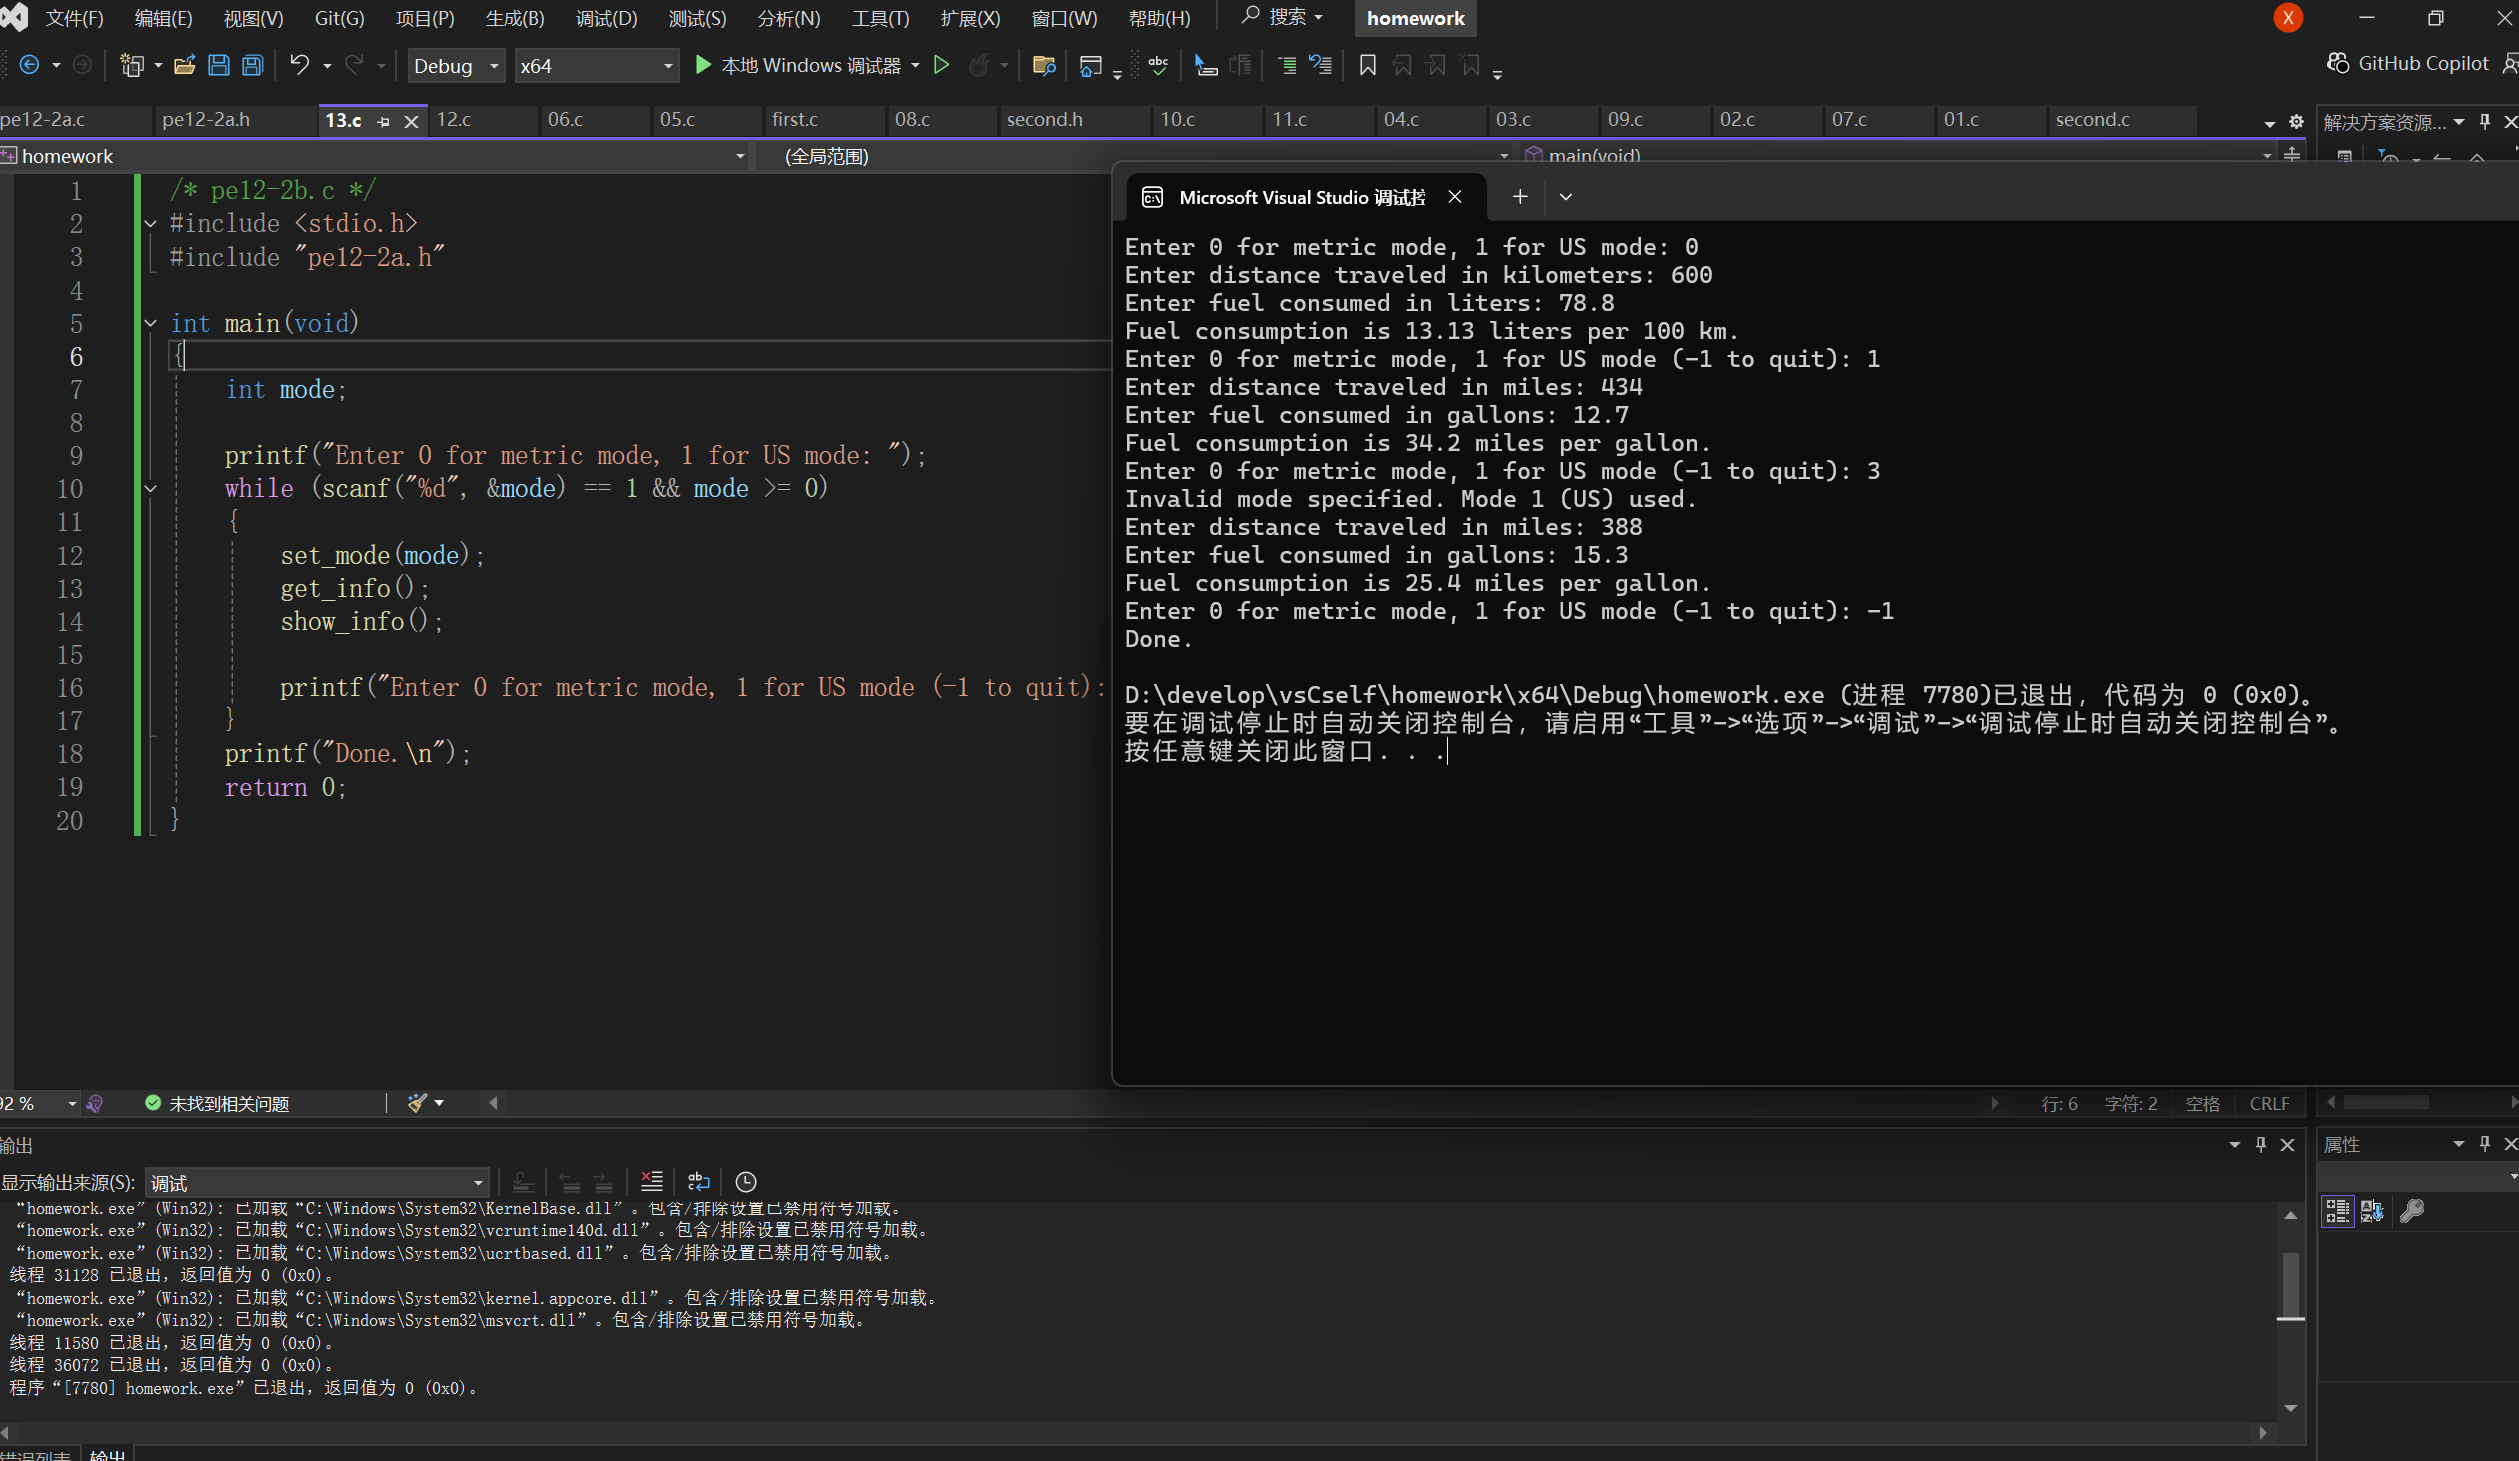Screen dimensions: 2519x1461
Task: Toggle output timestamps clock icon
Action: pyautogui.click(x=745, y=1182)
